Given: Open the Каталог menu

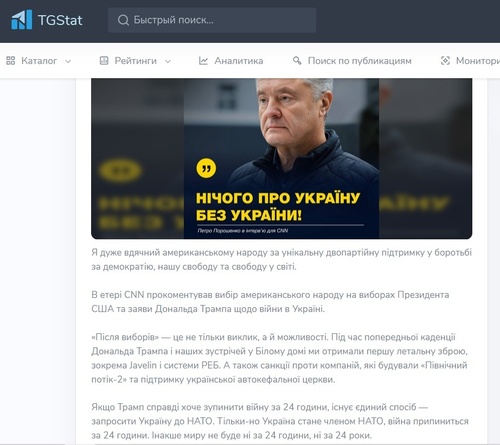Looking at the screenshot, I should (x=39, y=61).
